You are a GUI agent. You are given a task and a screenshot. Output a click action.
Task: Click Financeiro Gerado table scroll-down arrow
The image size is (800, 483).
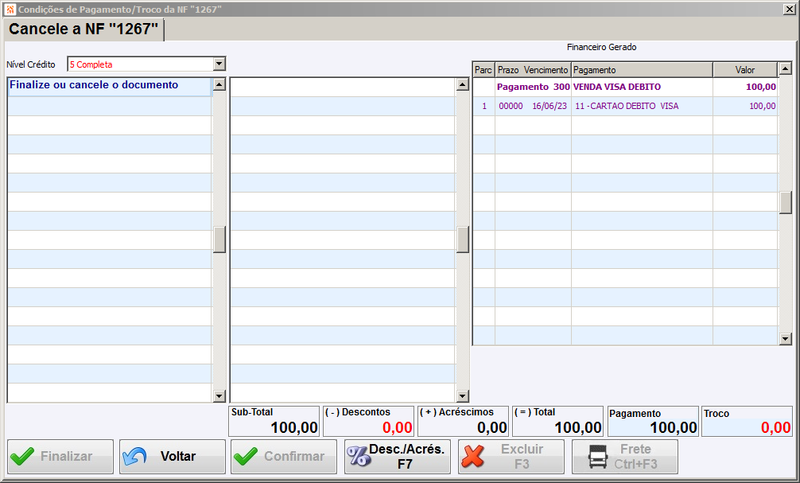coord(785,338)
